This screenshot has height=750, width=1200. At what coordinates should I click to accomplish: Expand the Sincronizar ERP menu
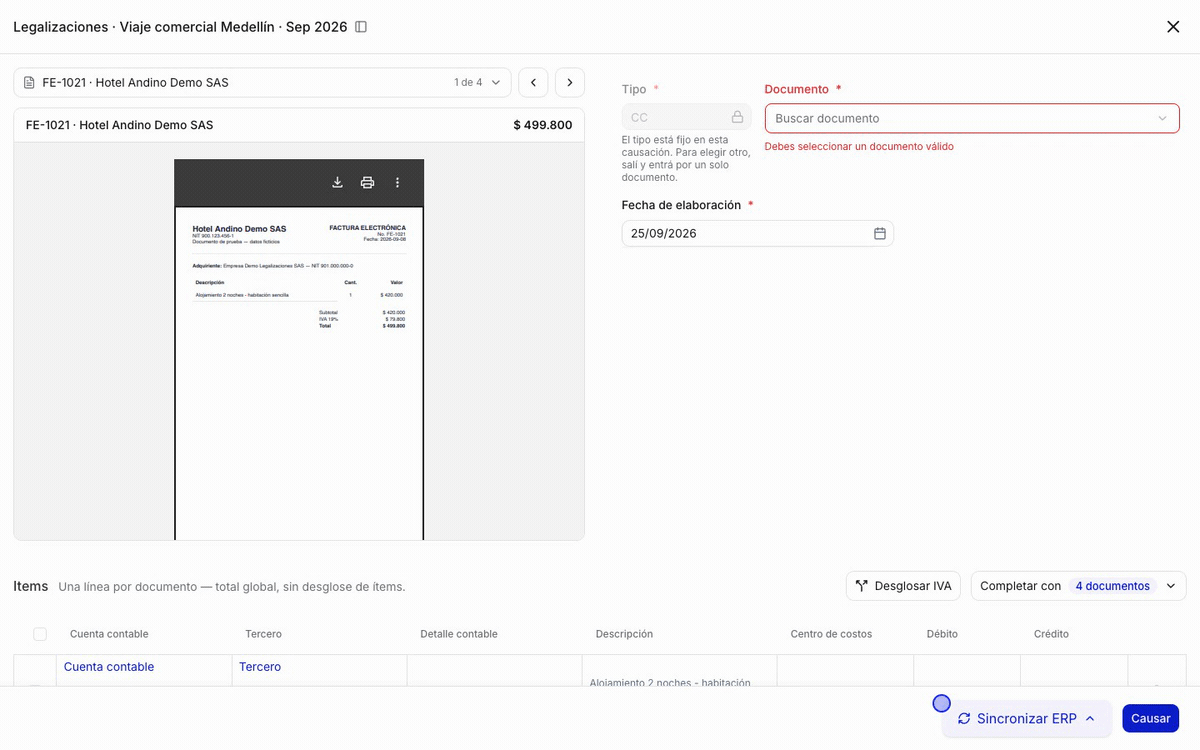(1026, 718)
